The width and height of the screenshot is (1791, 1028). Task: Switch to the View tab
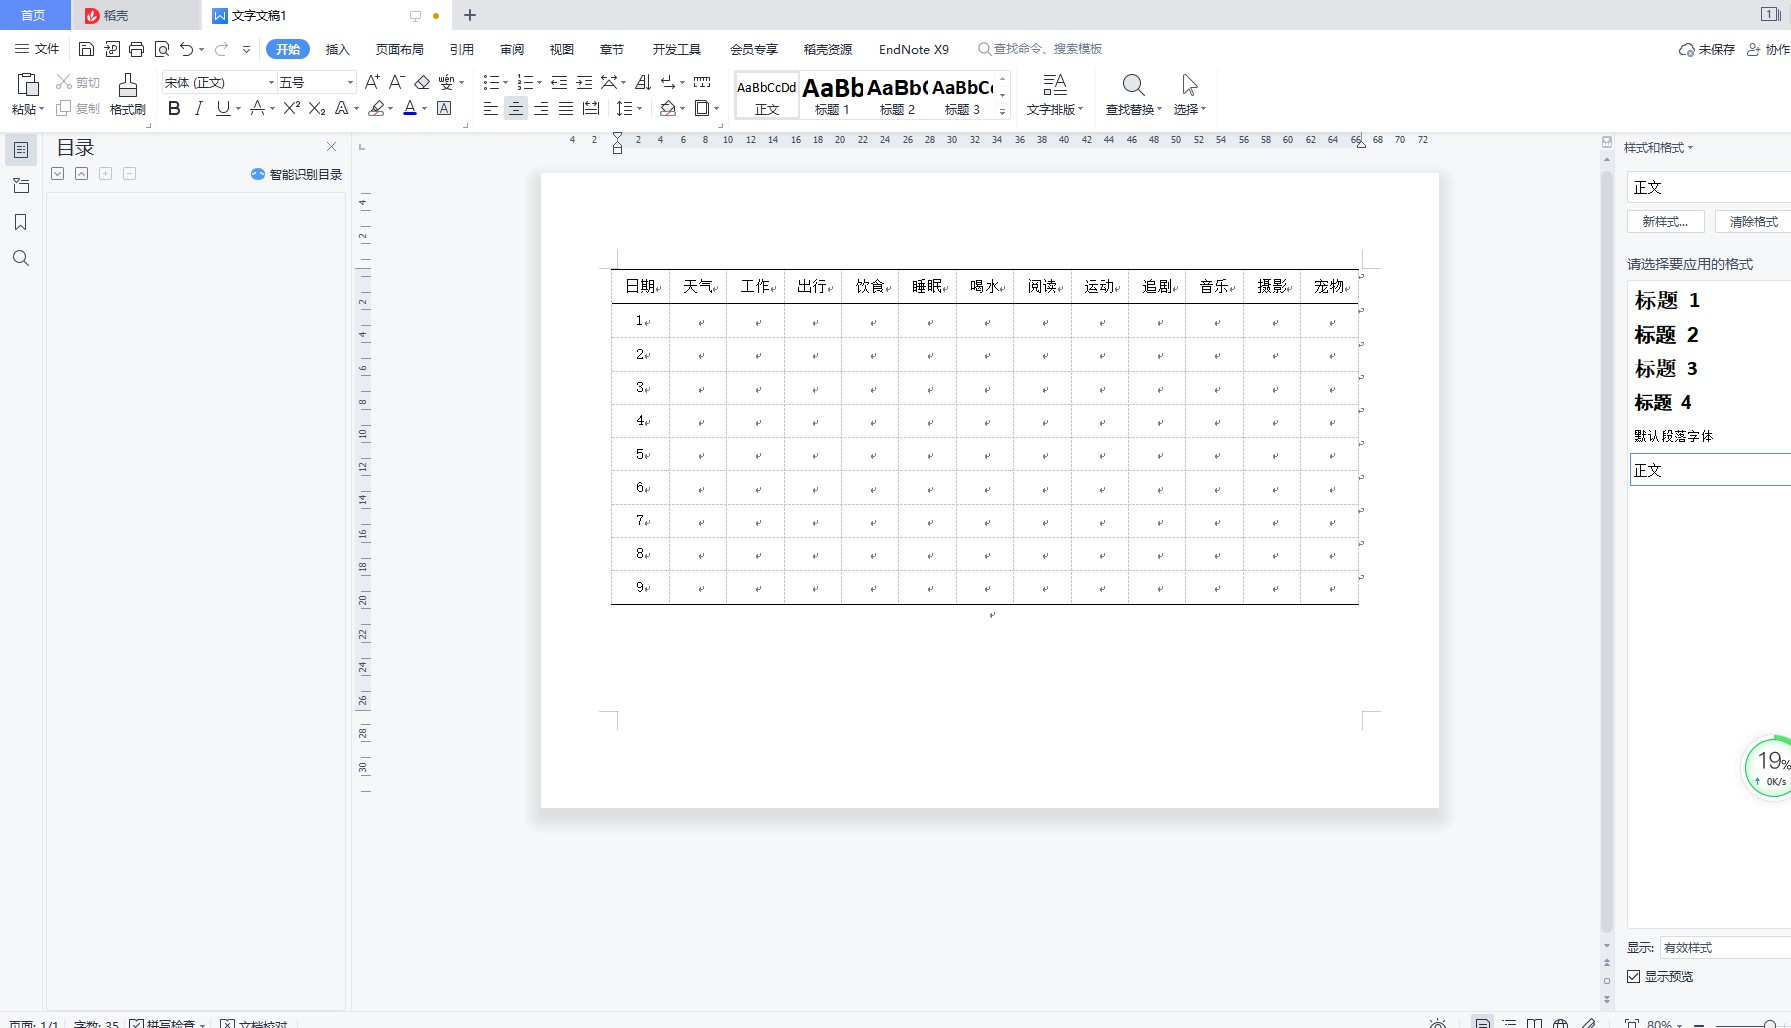click(562, 49)
